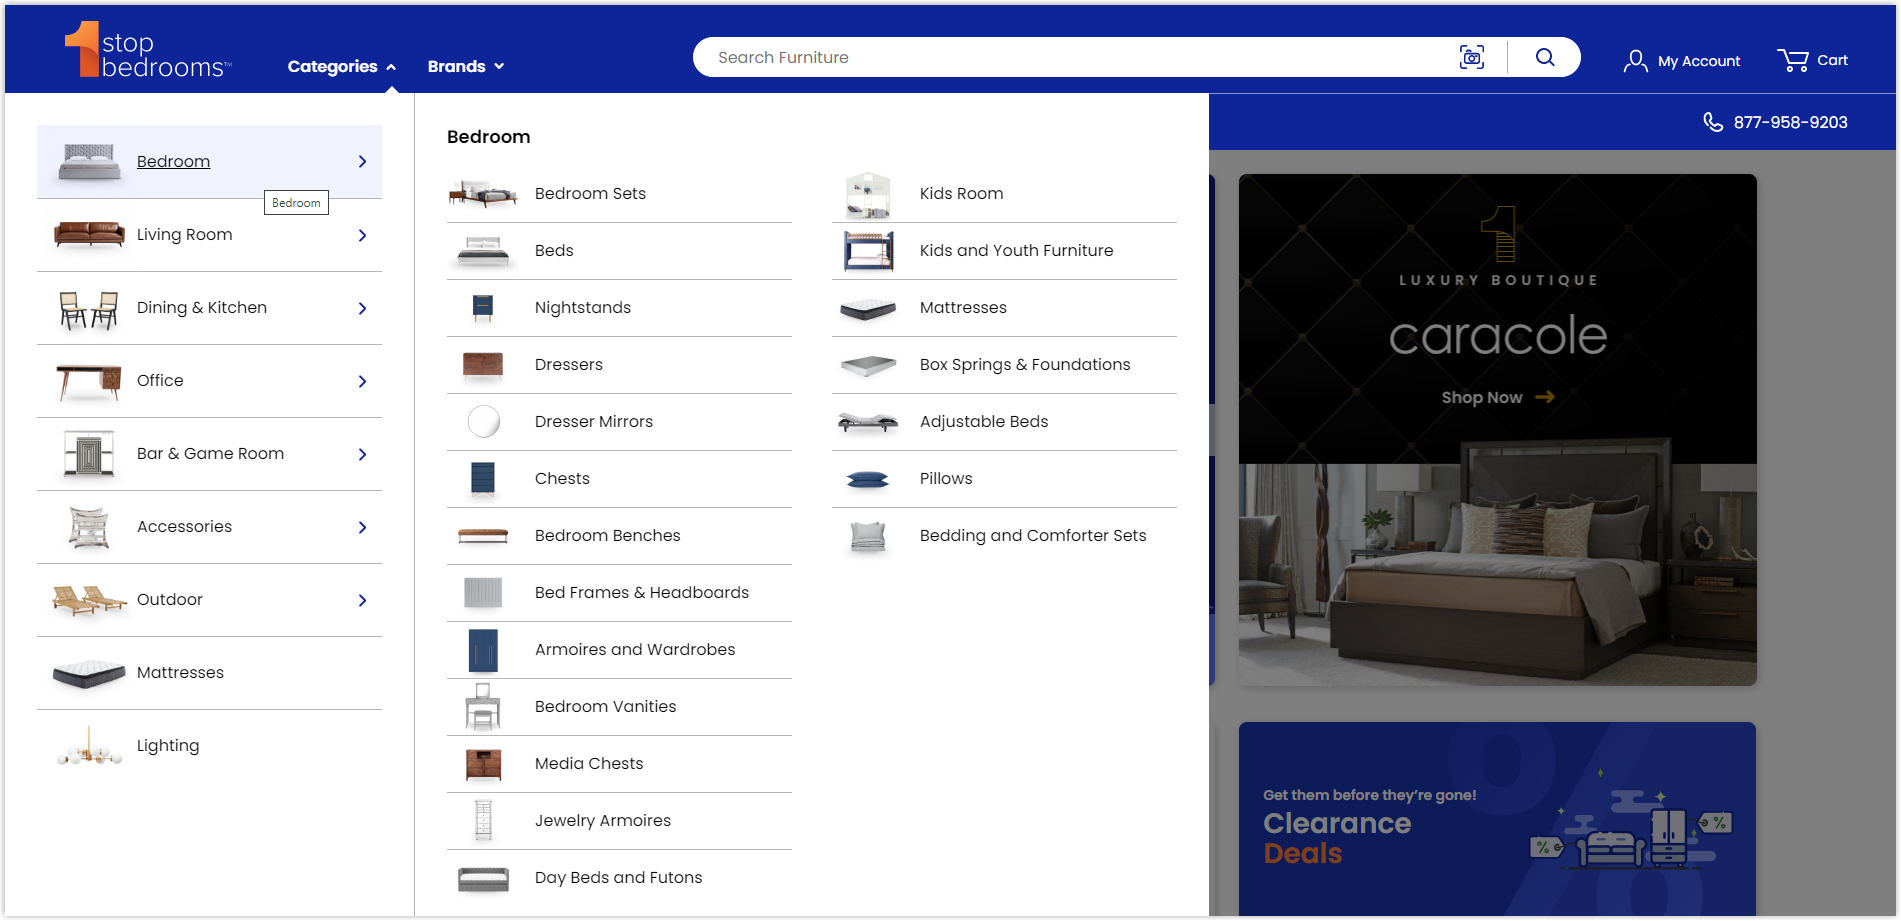1901x921 pixels.
Task: Click the Bedroom Vanities thumbnail icon
Action: (x=483, y=707)
